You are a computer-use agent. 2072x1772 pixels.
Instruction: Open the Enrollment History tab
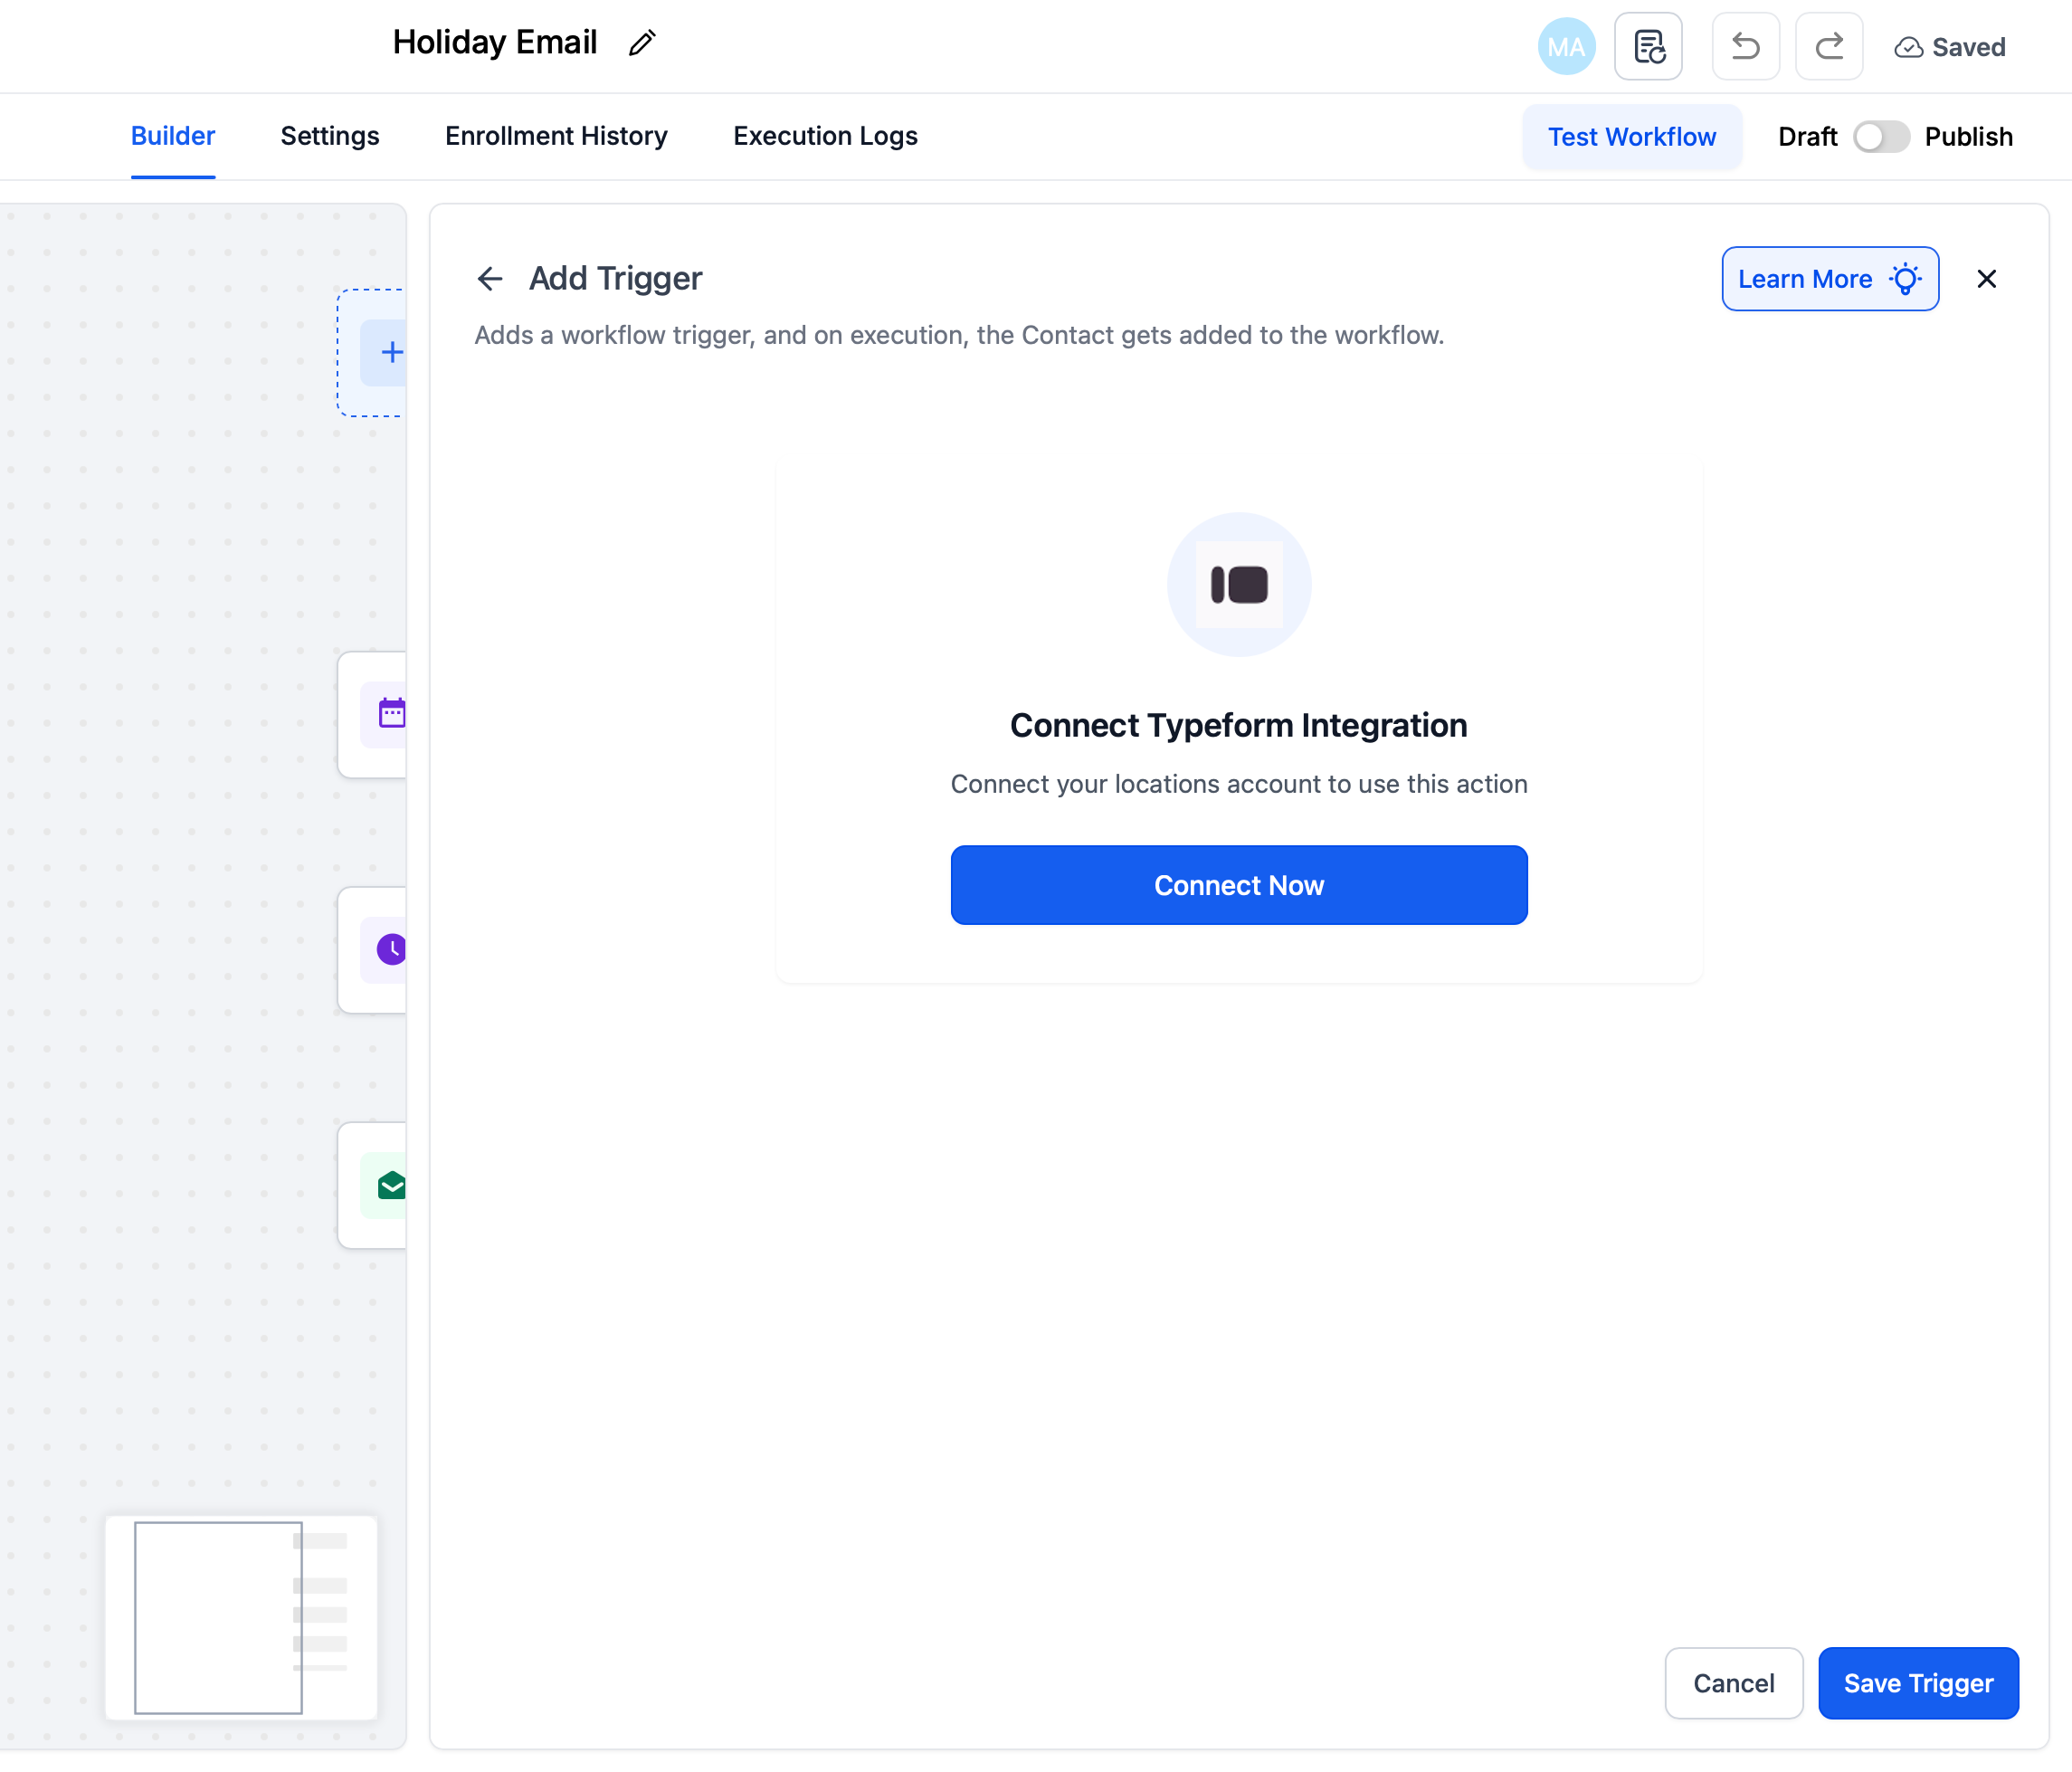click(x=555, y=136)
